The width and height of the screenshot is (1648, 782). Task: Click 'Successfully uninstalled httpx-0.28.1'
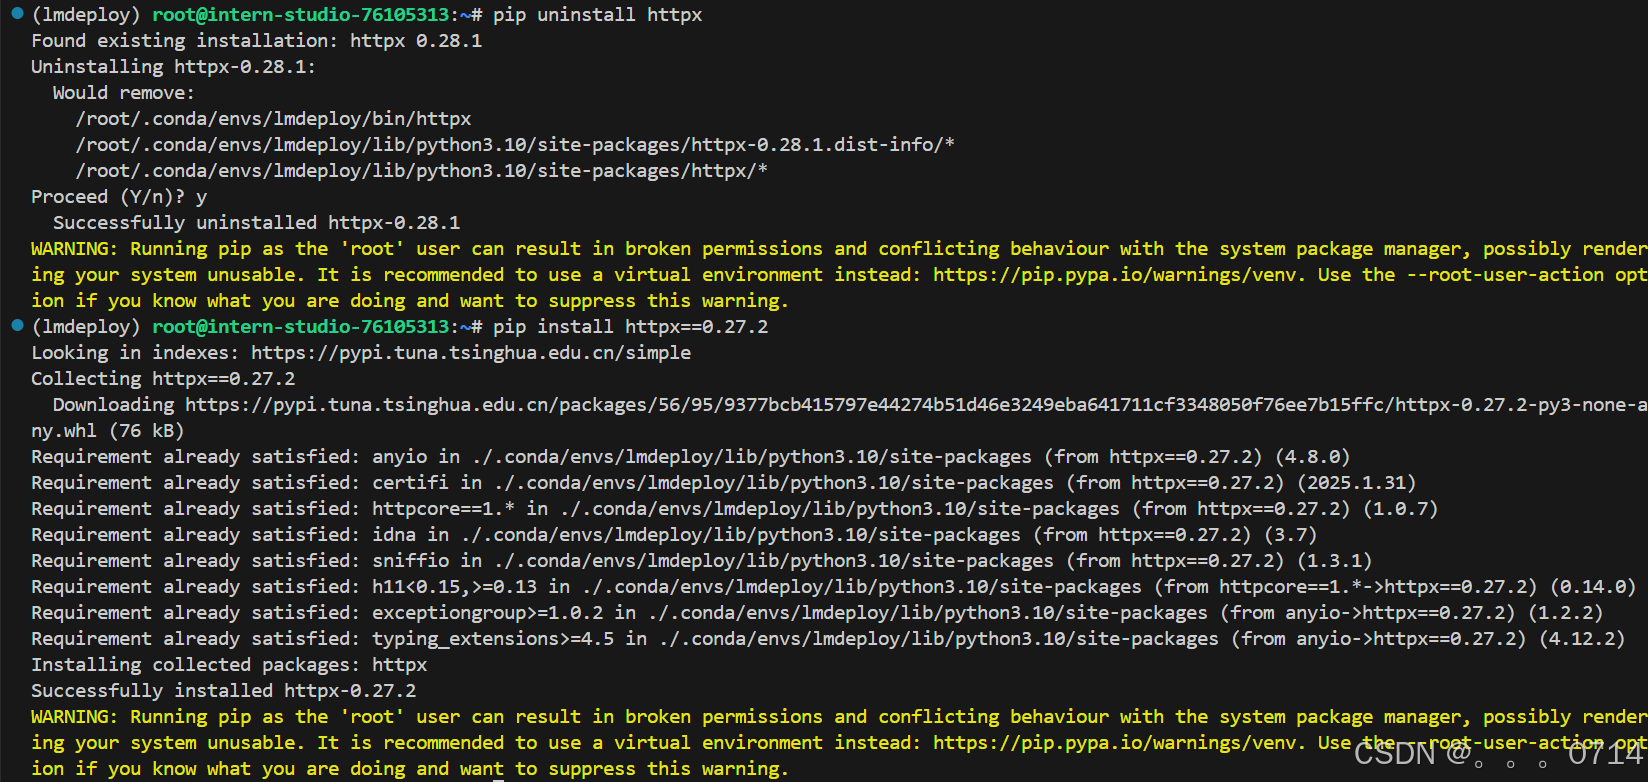(257, 222)
